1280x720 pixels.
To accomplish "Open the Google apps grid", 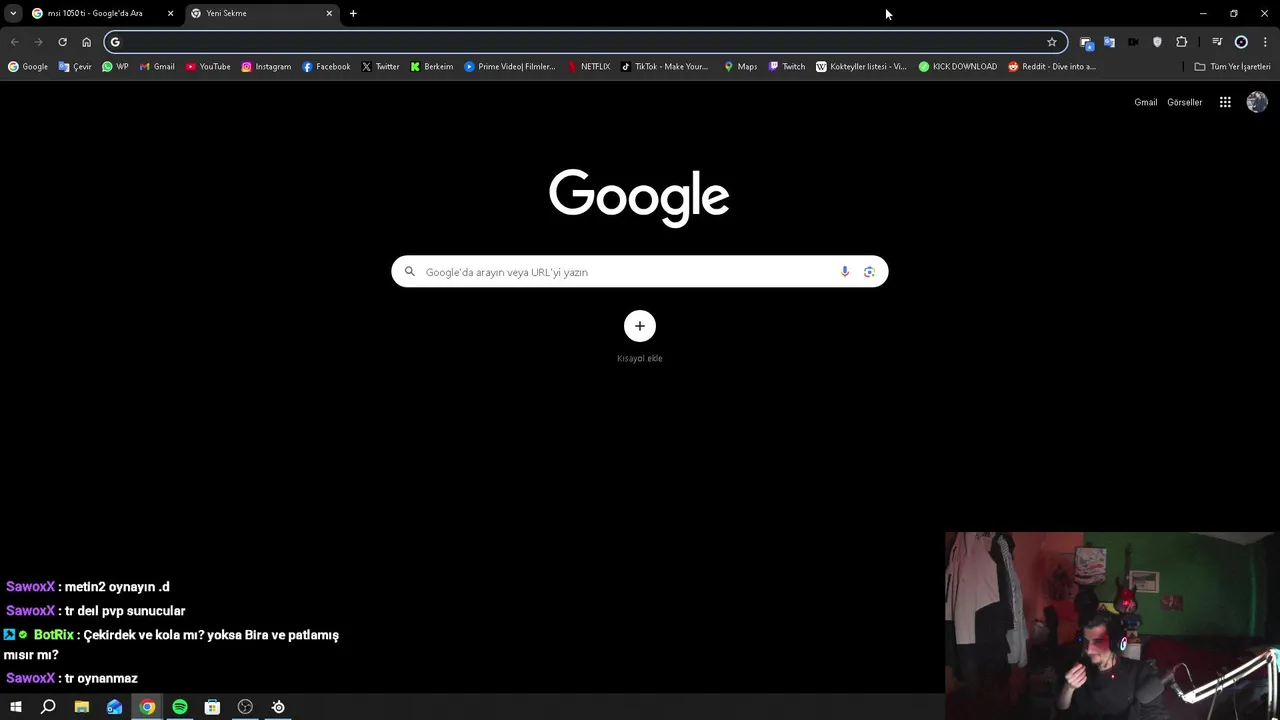I will (1225, 102).
